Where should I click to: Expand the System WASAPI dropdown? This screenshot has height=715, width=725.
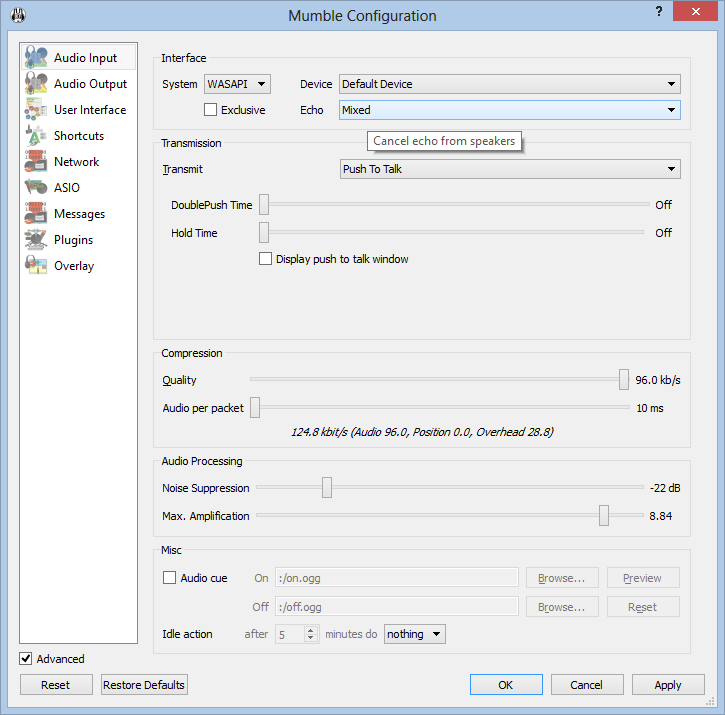pos(237,84)
